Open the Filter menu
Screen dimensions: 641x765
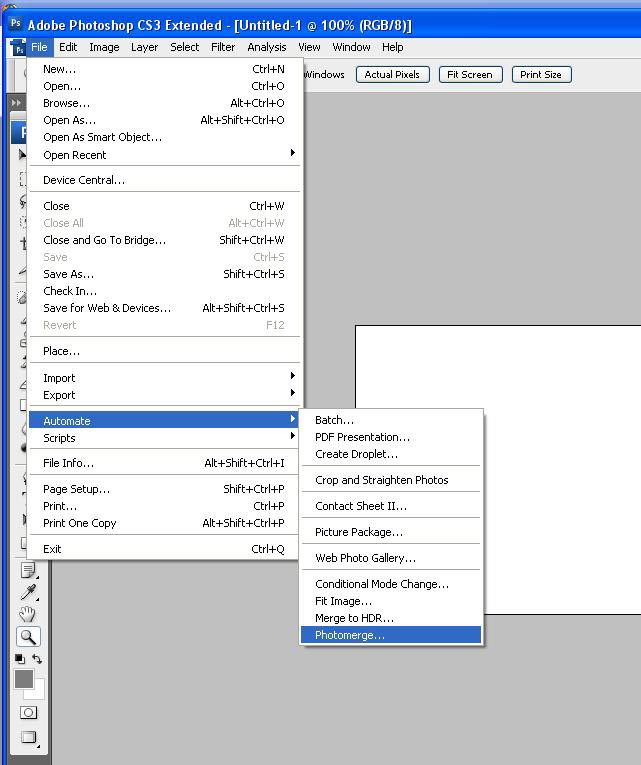click(223, 47)
